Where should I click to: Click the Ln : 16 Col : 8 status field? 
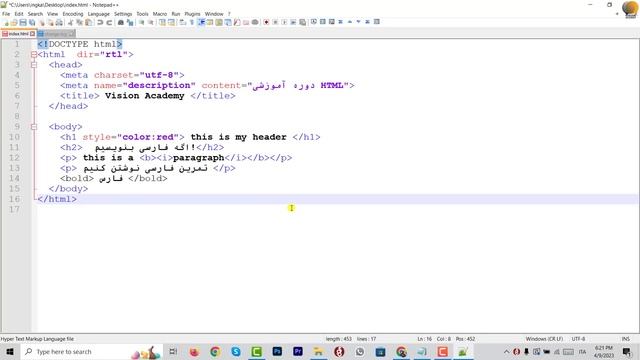coord(434,339)
